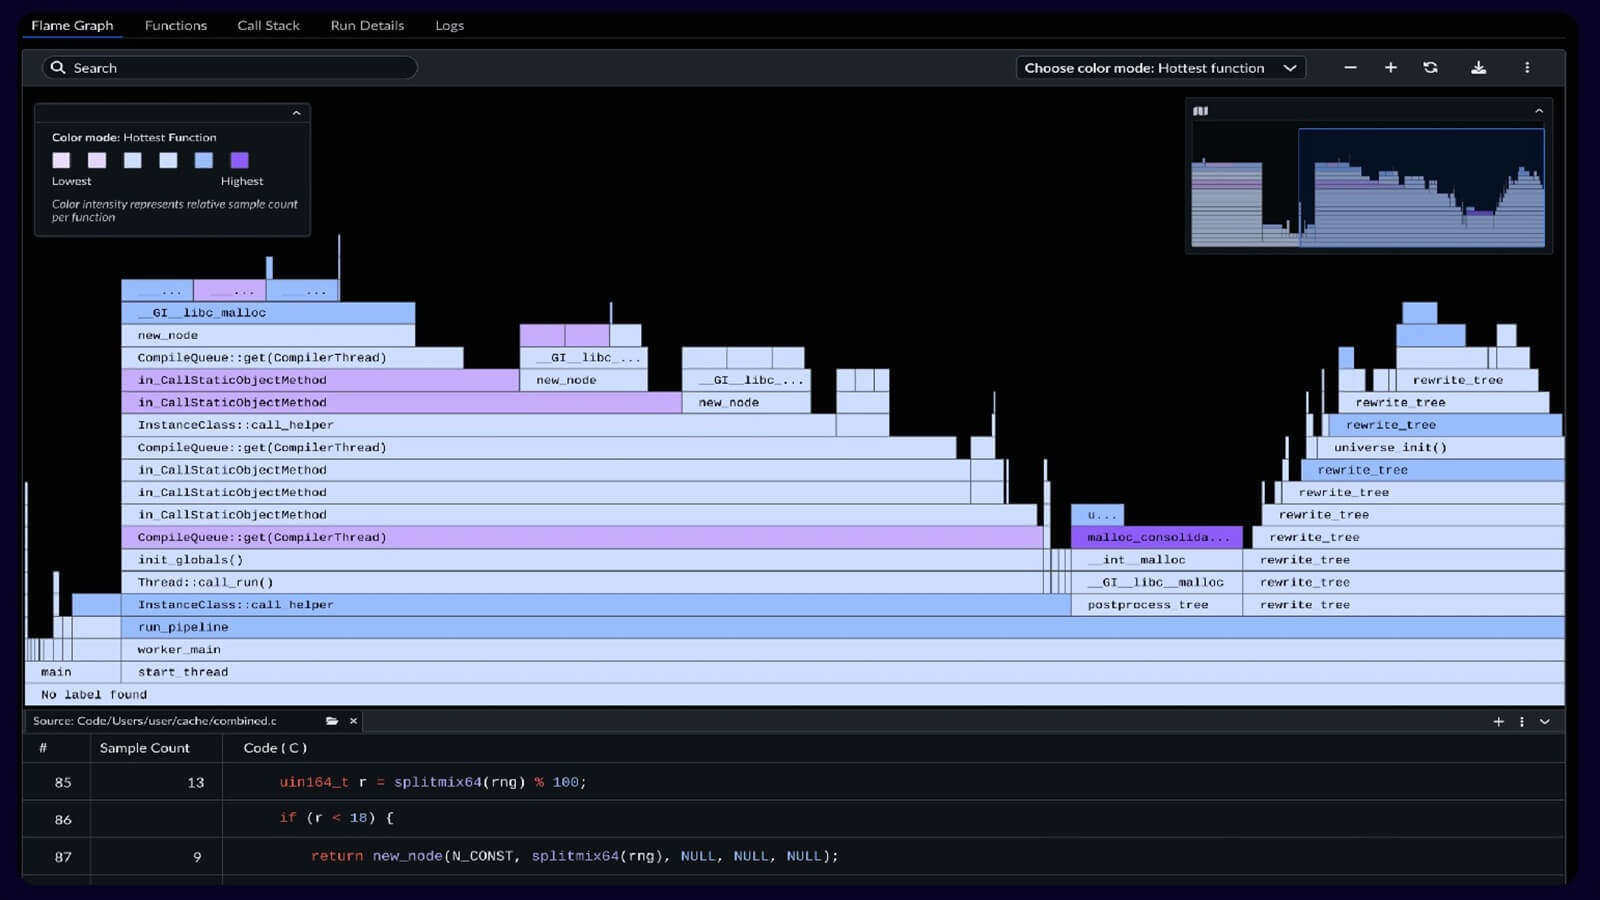Switch to the Functions tab

pos(176,25)
